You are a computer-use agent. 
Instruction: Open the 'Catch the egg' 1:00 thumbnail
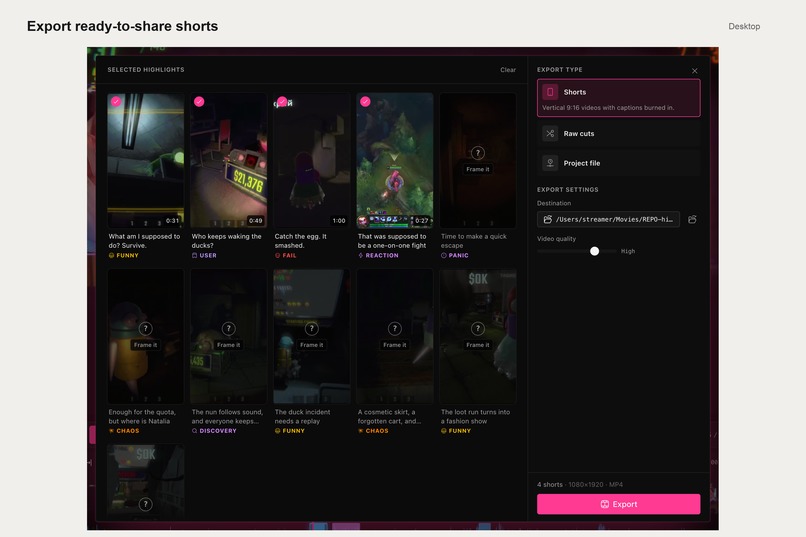[312, 160]
